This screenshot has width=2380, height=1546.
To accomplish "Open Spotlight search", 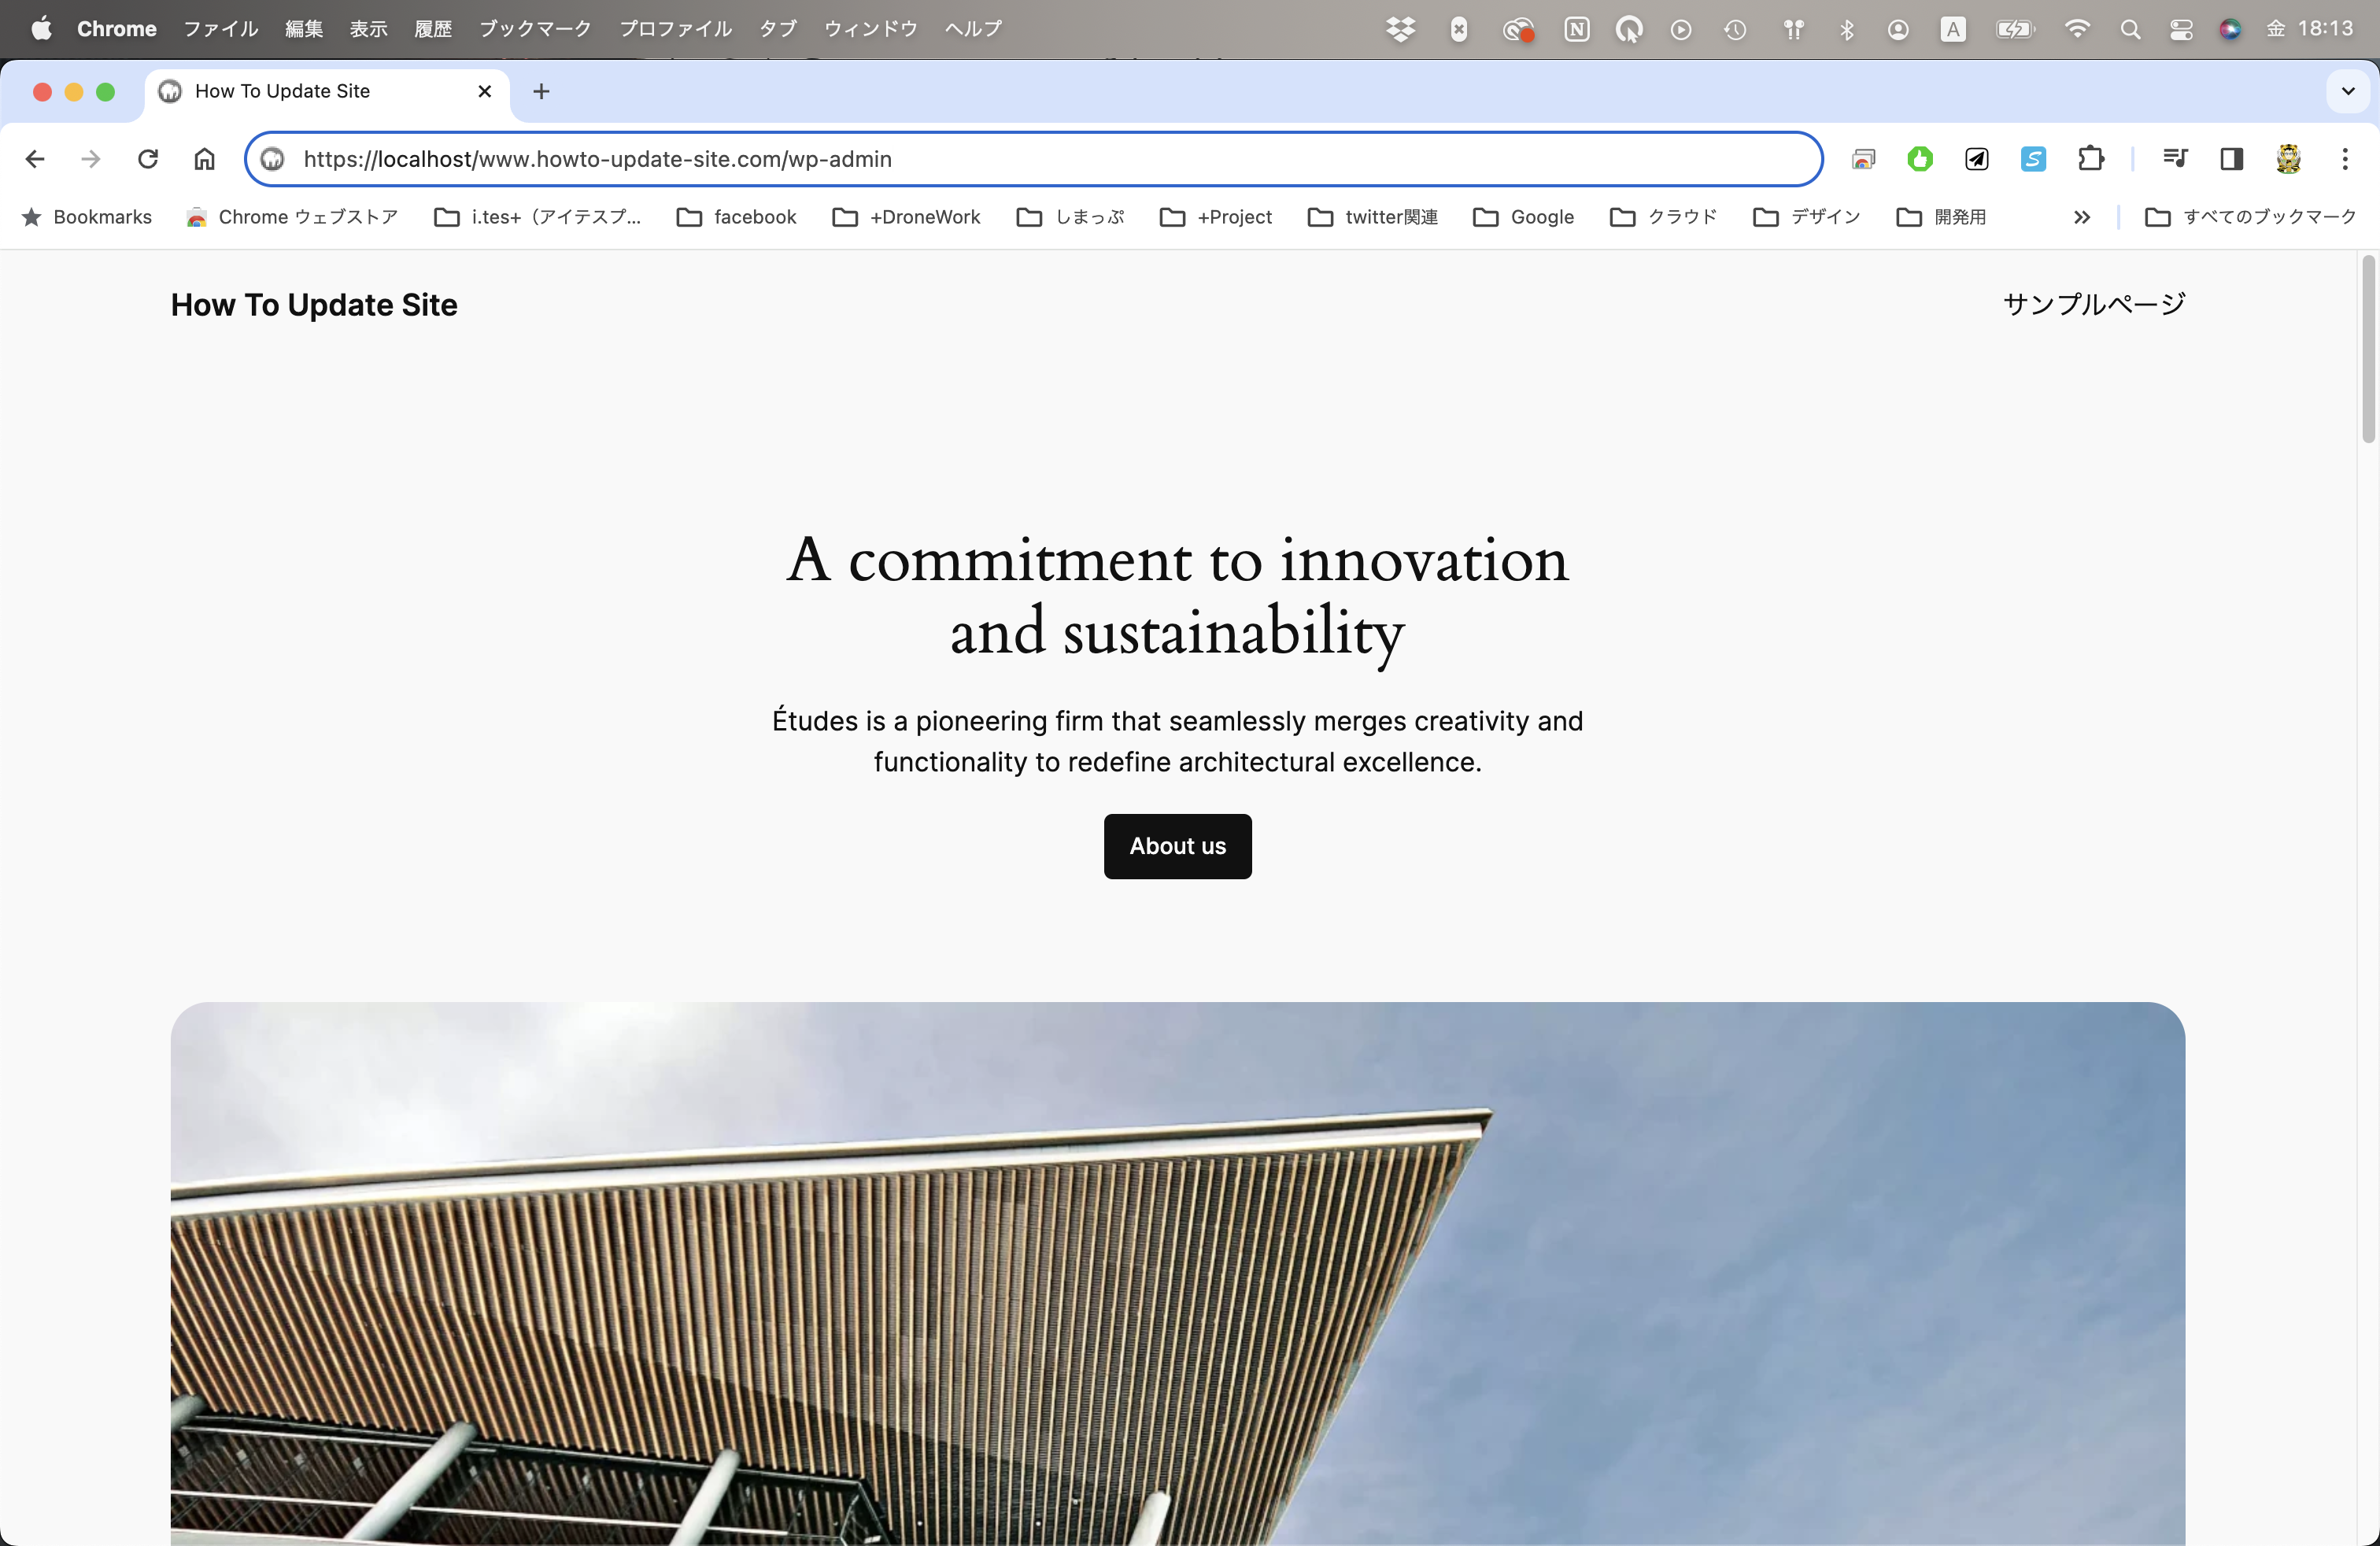I will [x=2130, y=29].
